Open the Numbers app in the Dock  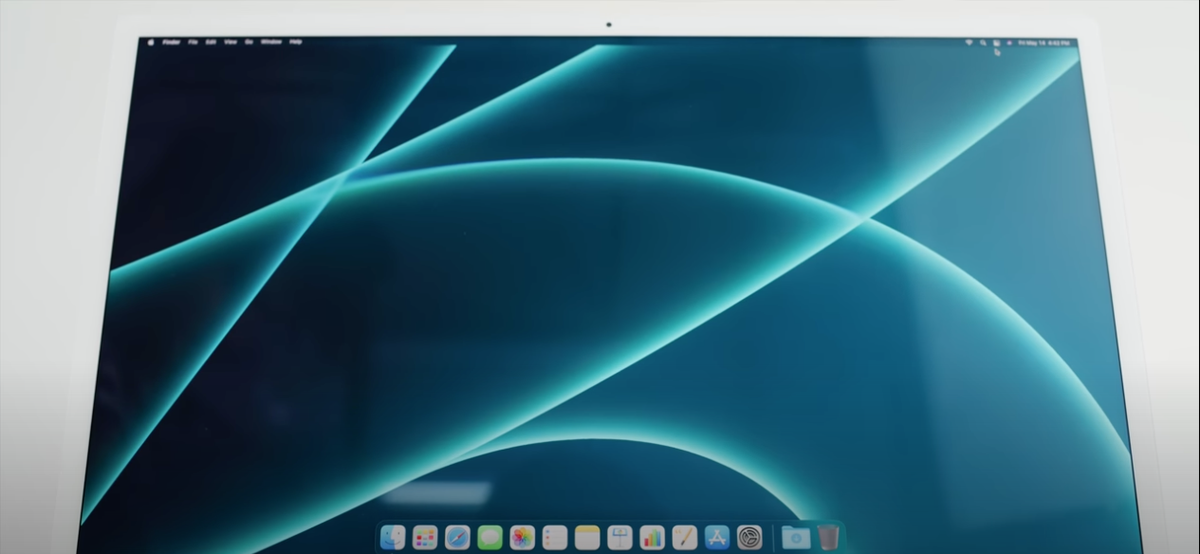[x=652, y=537]
